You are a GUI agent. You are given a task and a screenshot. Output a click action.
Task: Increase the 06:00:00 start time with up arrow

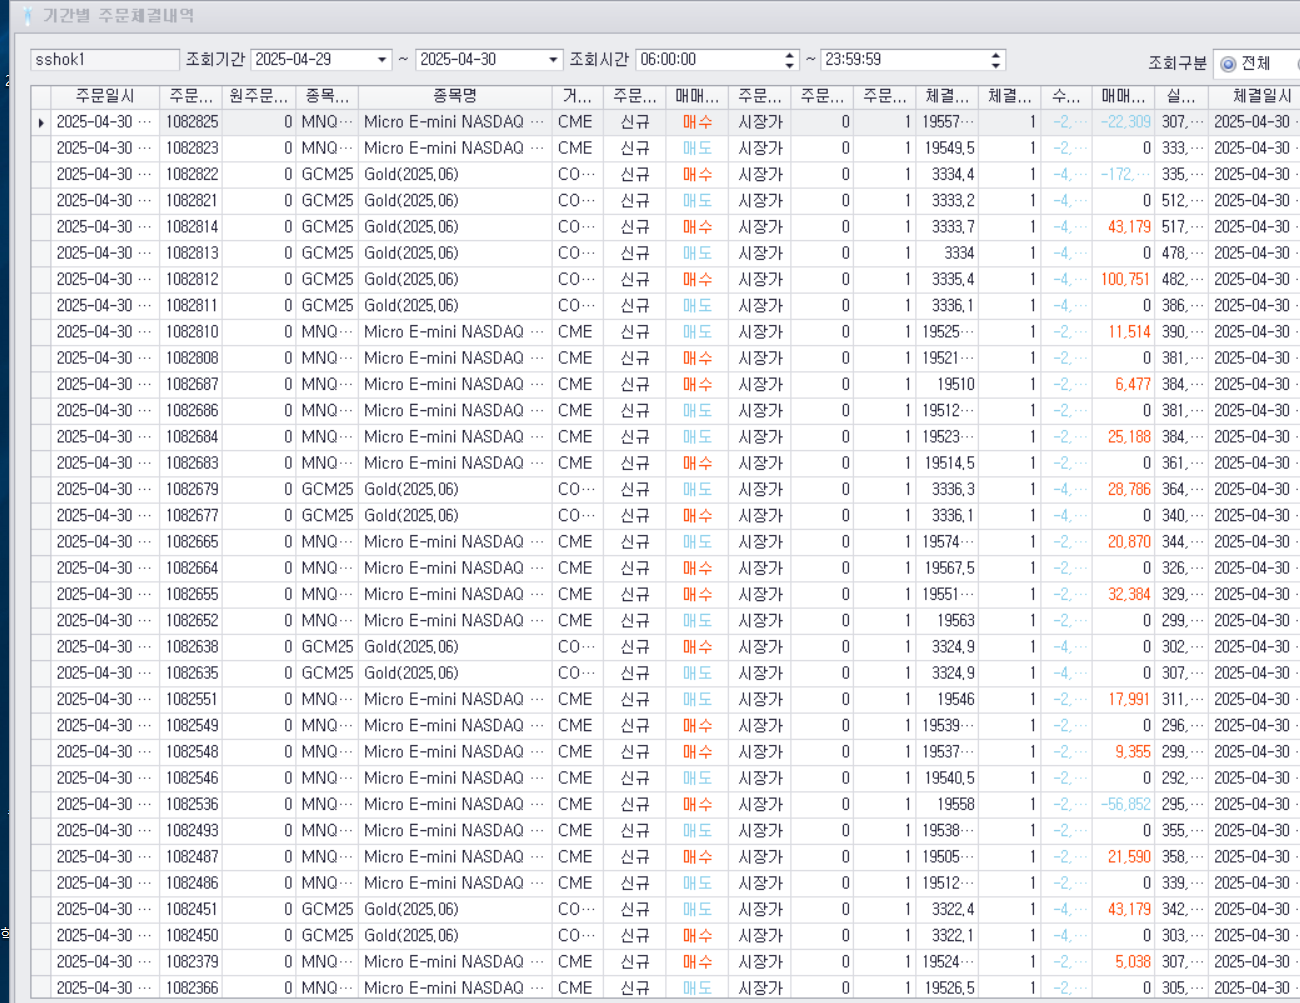click(x=790, y=55)
